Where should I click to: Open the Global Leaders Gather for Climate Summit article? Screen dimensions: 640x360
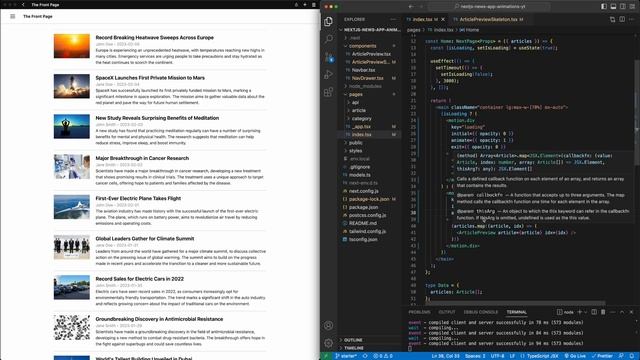point(145,238)
